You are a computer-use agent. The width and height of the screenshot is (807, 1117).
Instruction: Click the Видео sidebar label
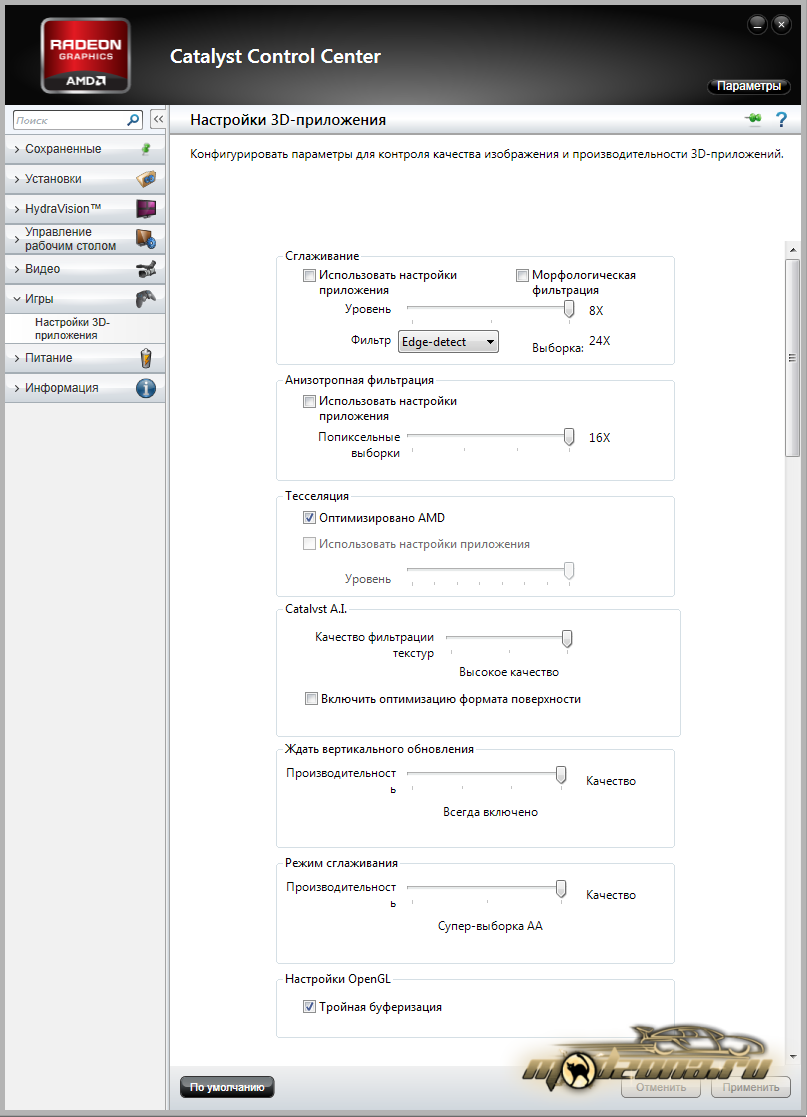[43, 269]
